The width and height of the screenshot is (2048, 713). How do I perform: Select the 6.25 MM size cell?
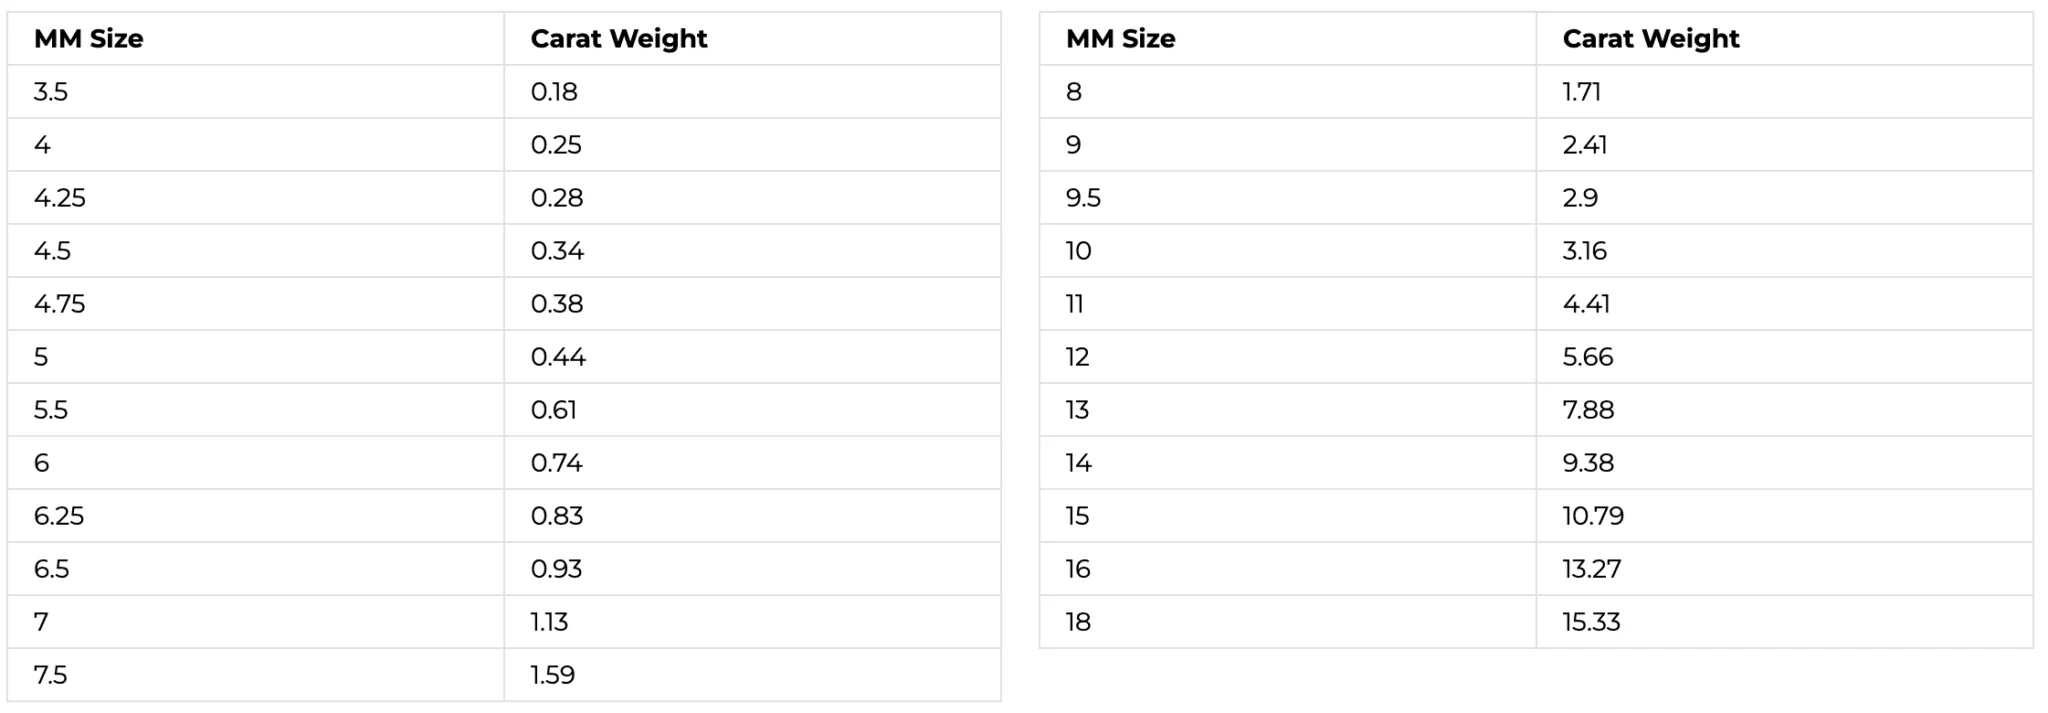59,516
